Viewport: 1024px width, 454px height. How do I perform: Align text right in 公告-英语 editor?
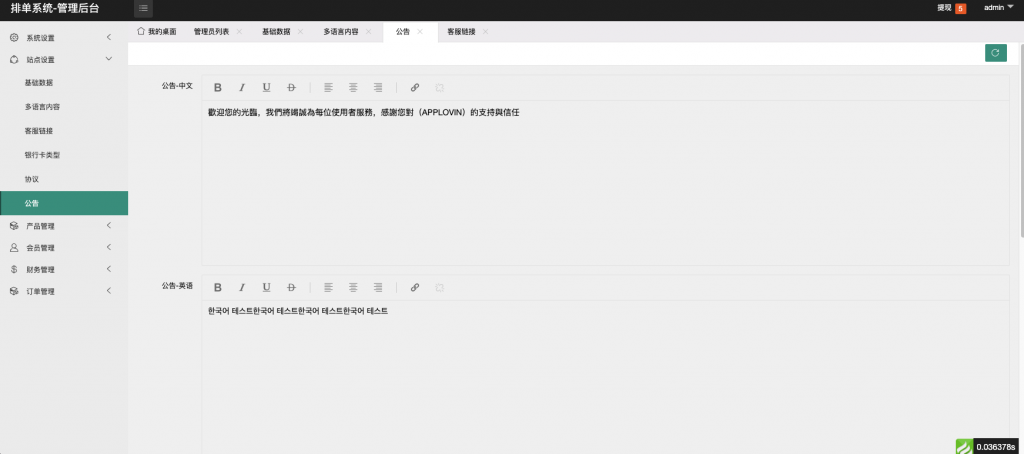tap(377, 287)
